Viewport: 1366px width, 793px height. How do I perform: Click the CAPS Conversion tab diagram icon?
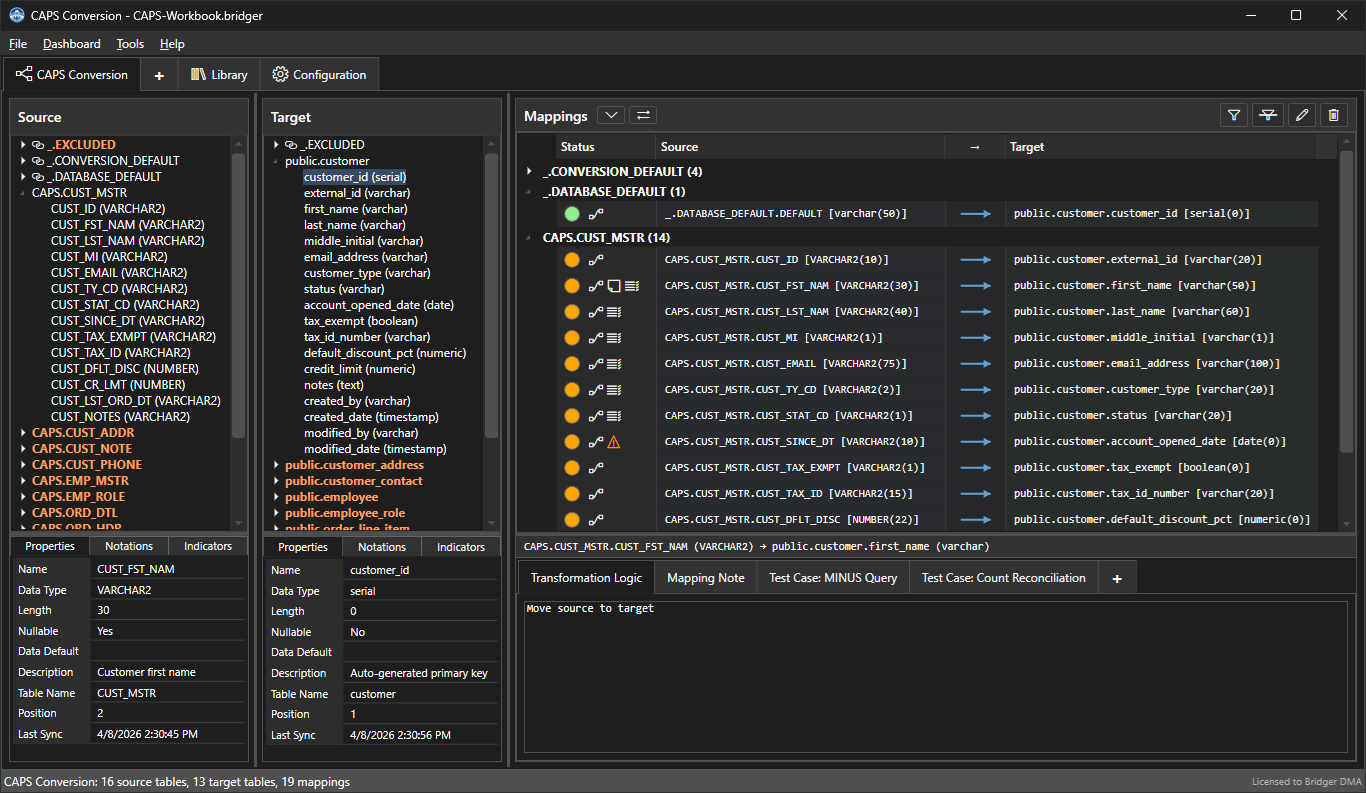click(x=24, y=74)
